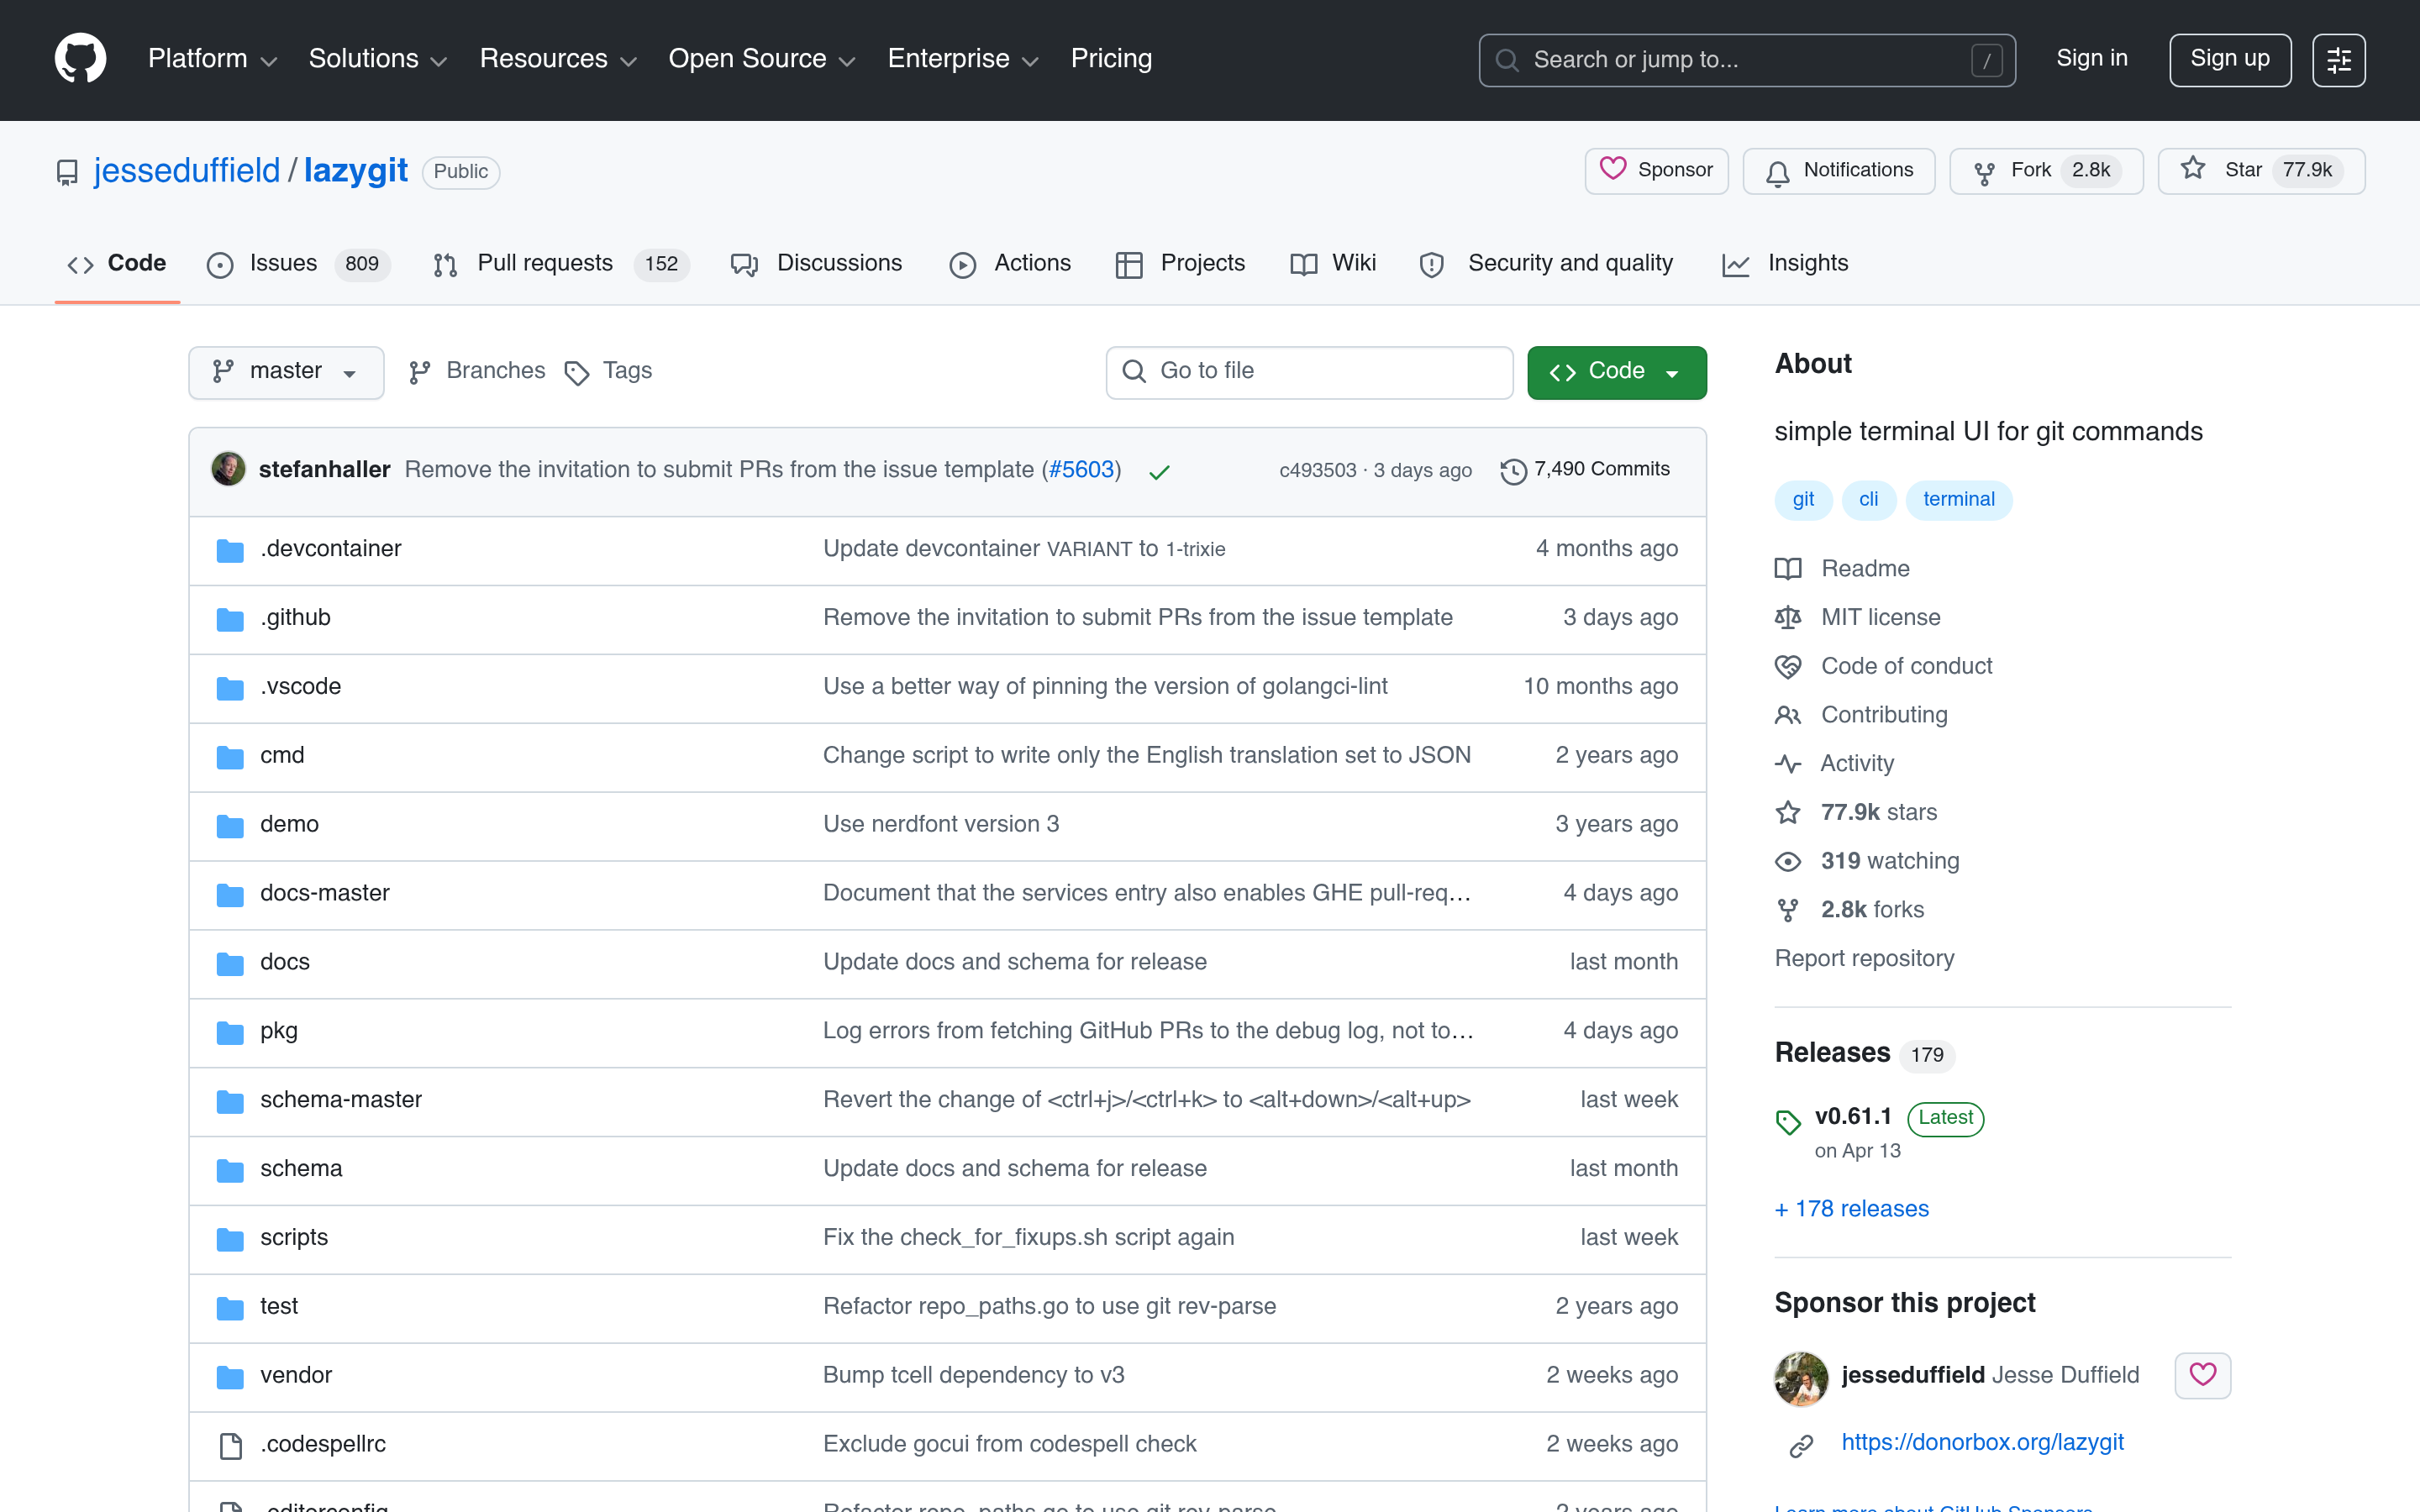Click the heart icon in the Sponsor button

[1612, 169]
